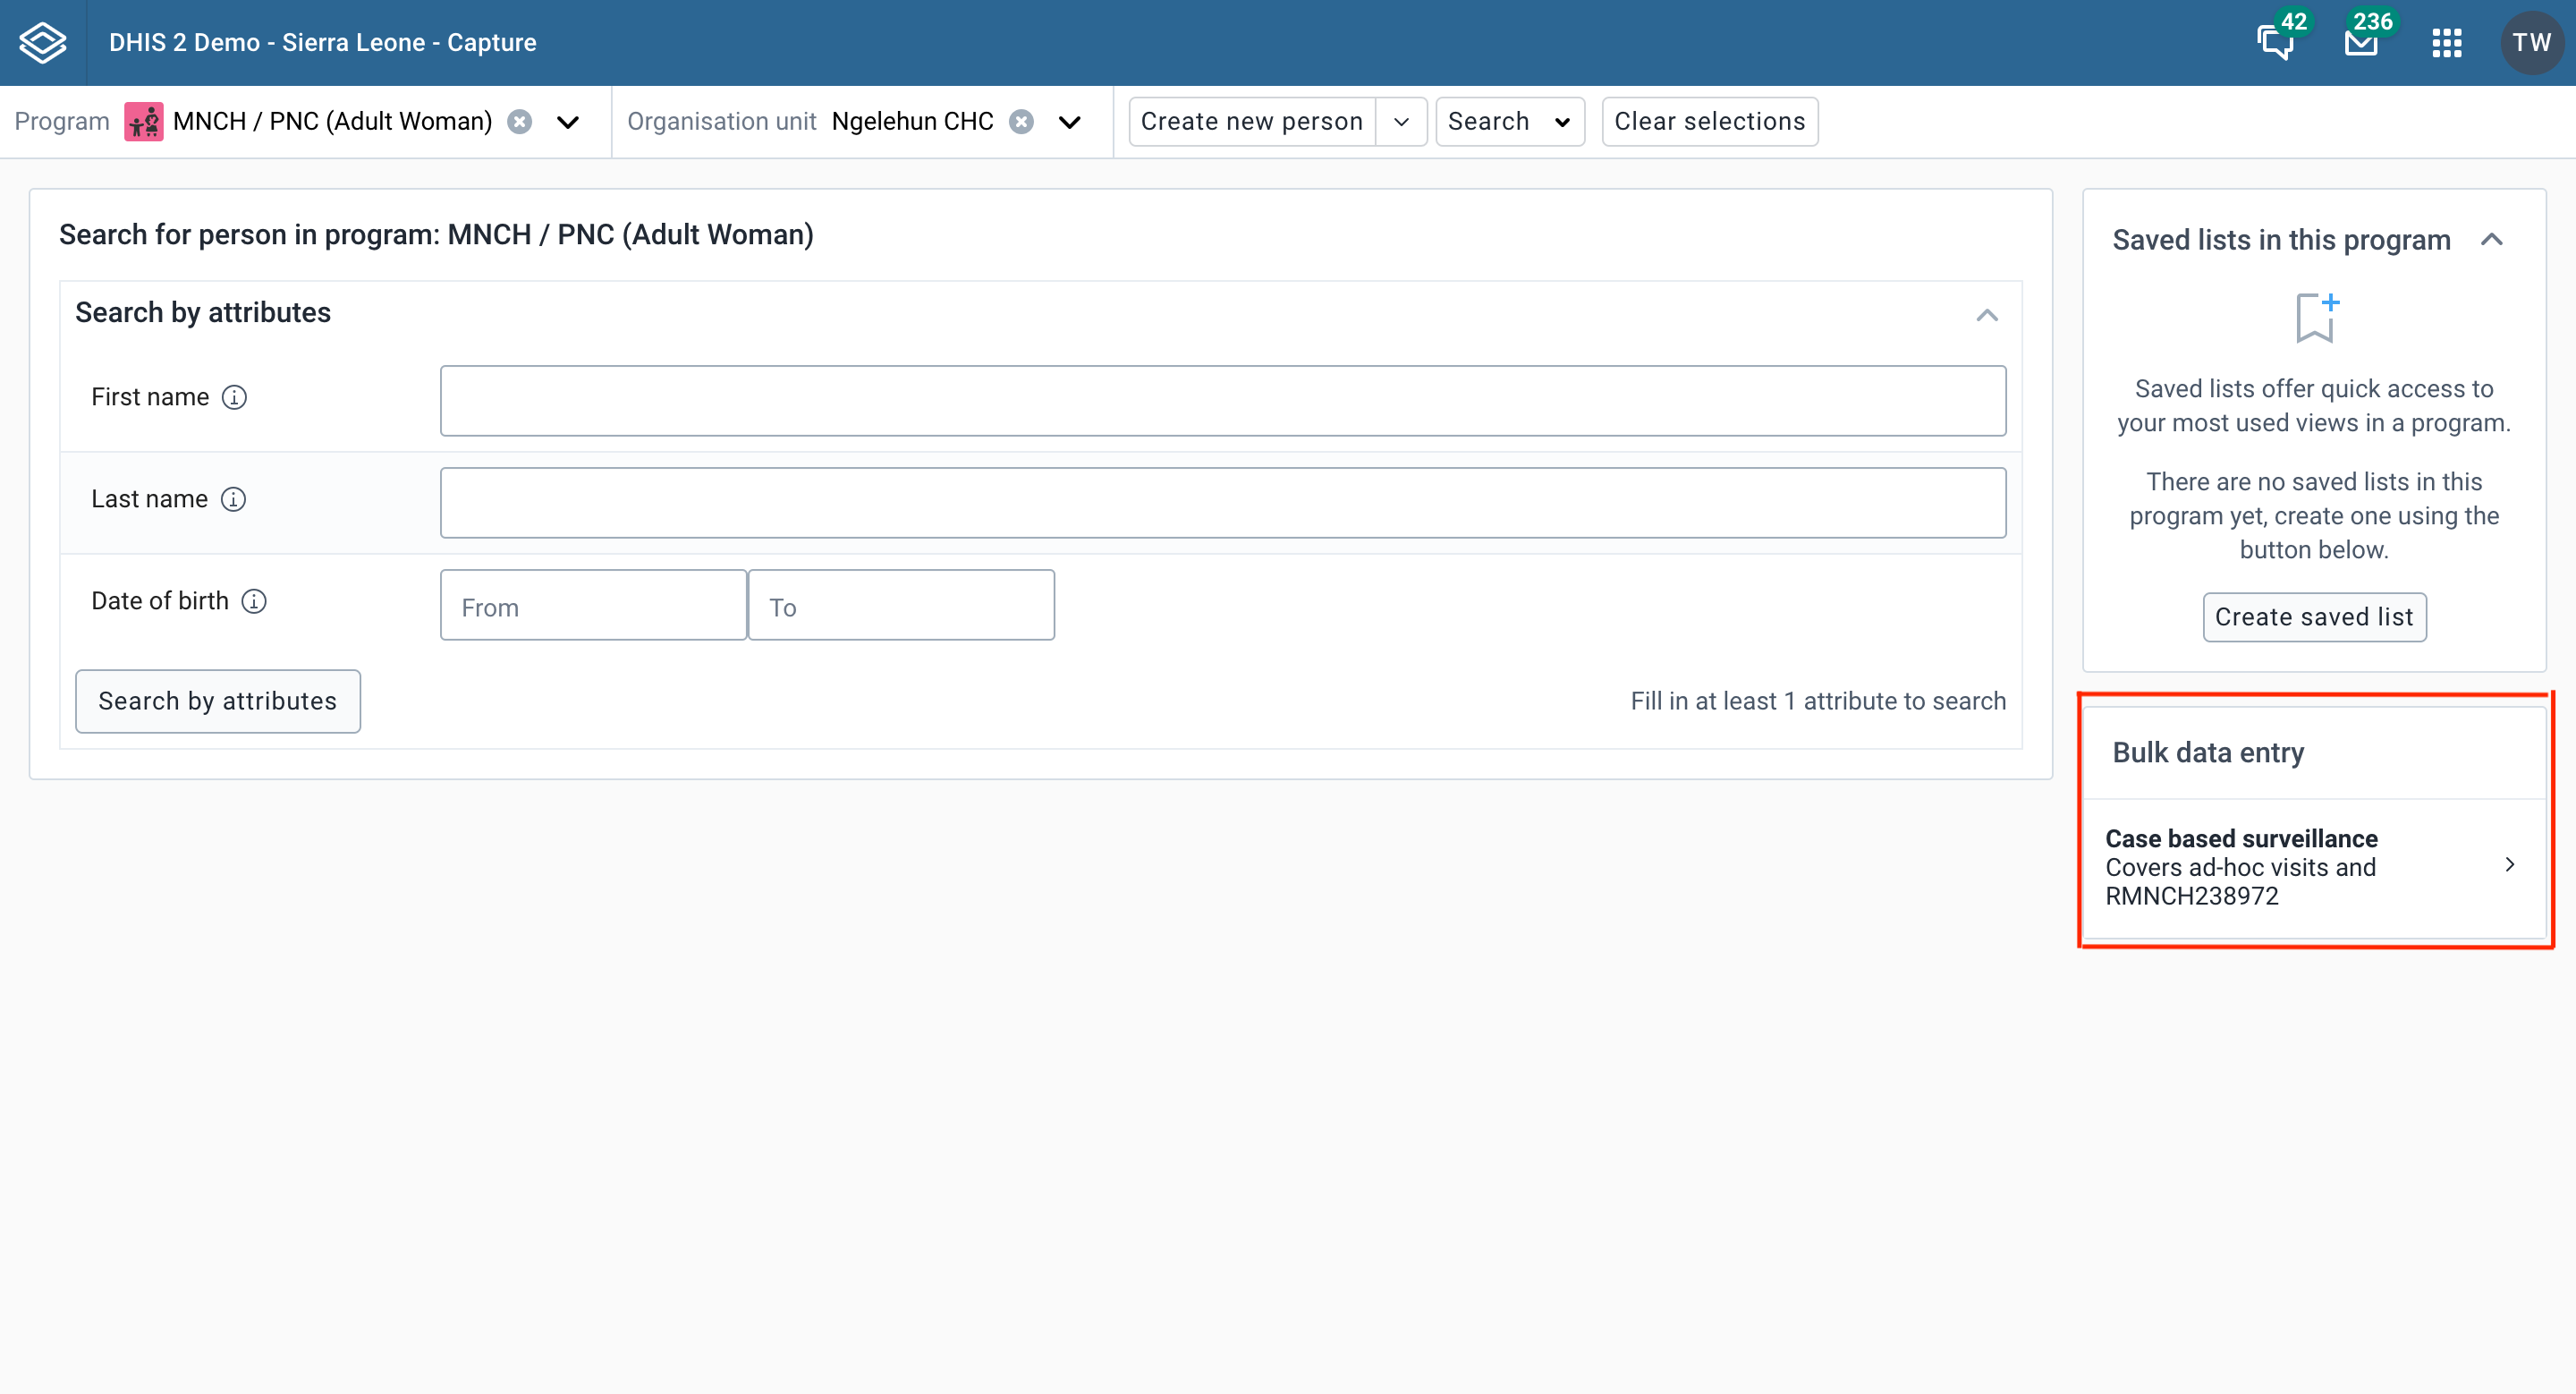This screenshot has width=2576, height=1394.
Task: Click the DHIS 2 logo in the header
Action: click(41, 42)
